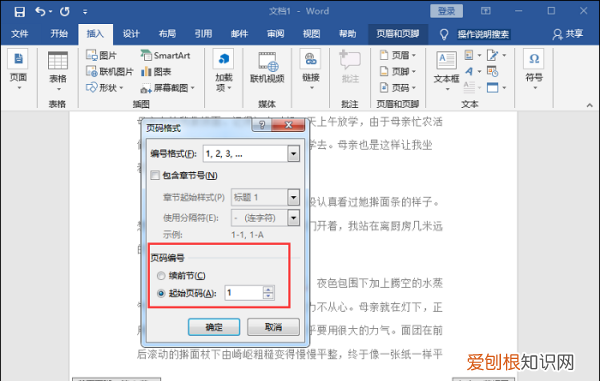Click Ribbon Display Options icon
Screen dimensions: 600x381
486,11
